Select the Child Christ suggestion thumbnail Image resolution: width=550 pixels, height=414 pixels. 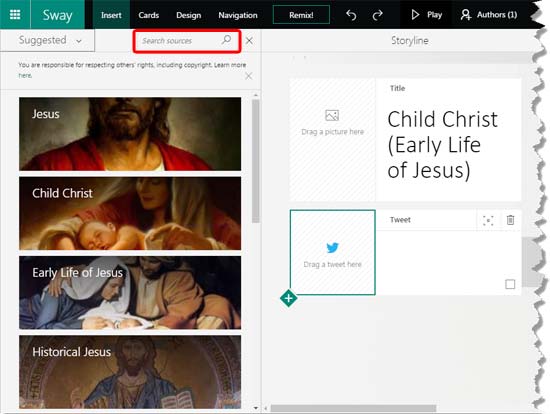[x=130, y=213]
